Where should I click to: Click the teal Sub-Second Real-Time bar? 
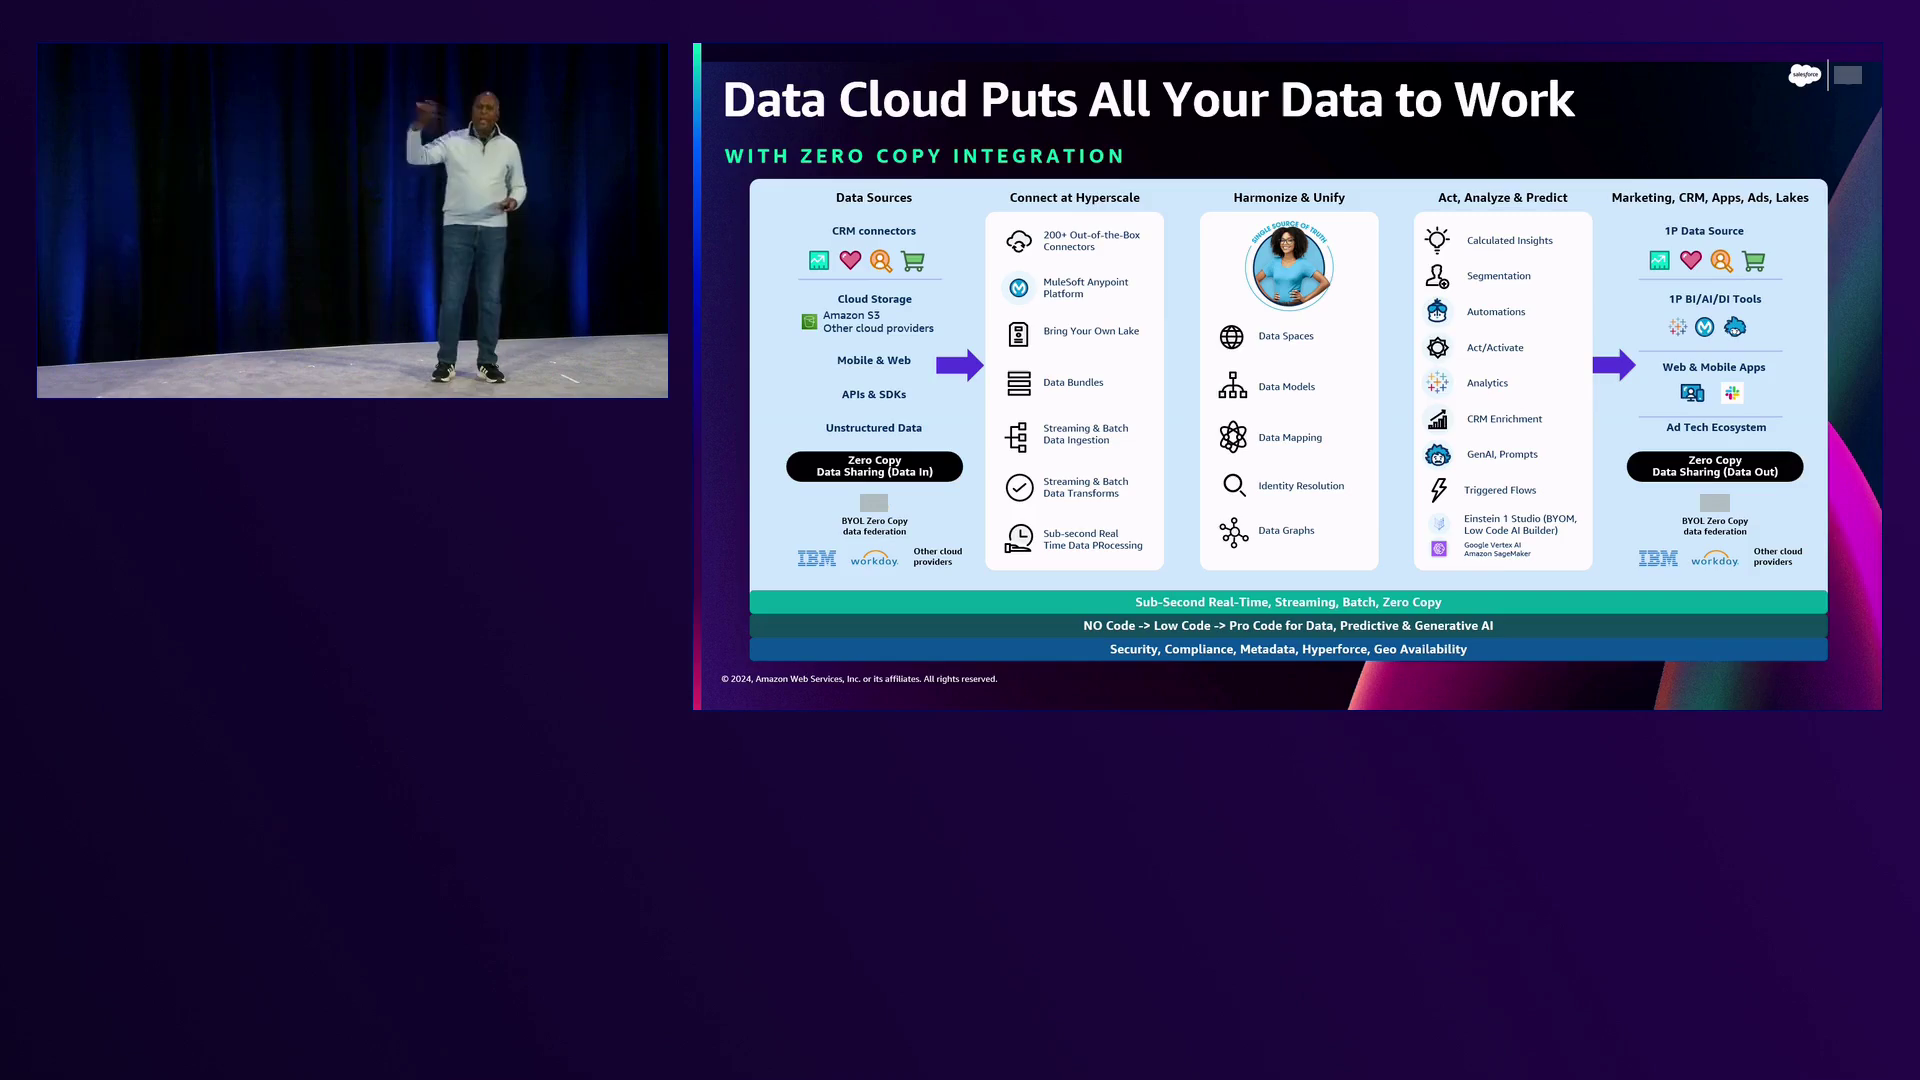pyautogui.click(x=1288, y=602)
